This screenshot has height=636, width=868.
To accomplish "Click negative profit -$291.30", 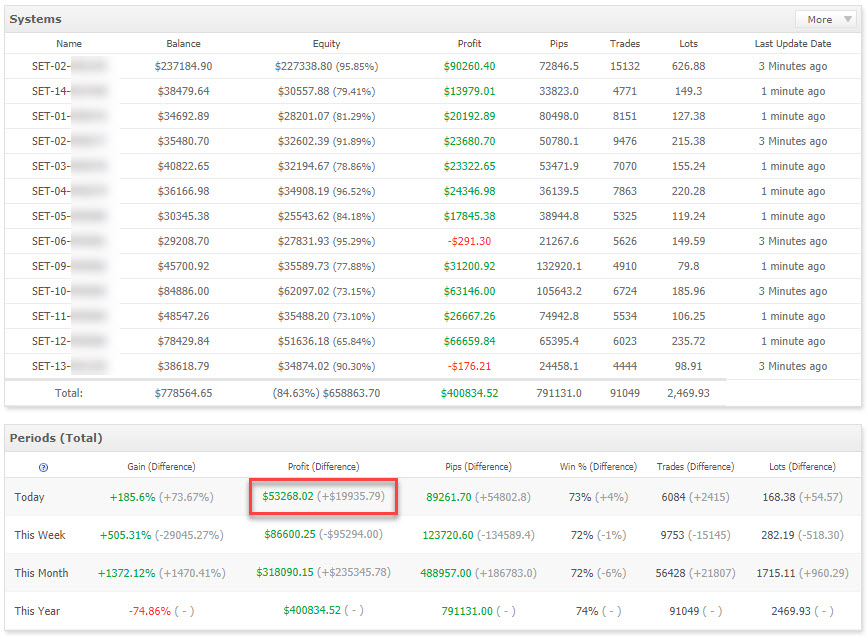I will tap(469, 241).
